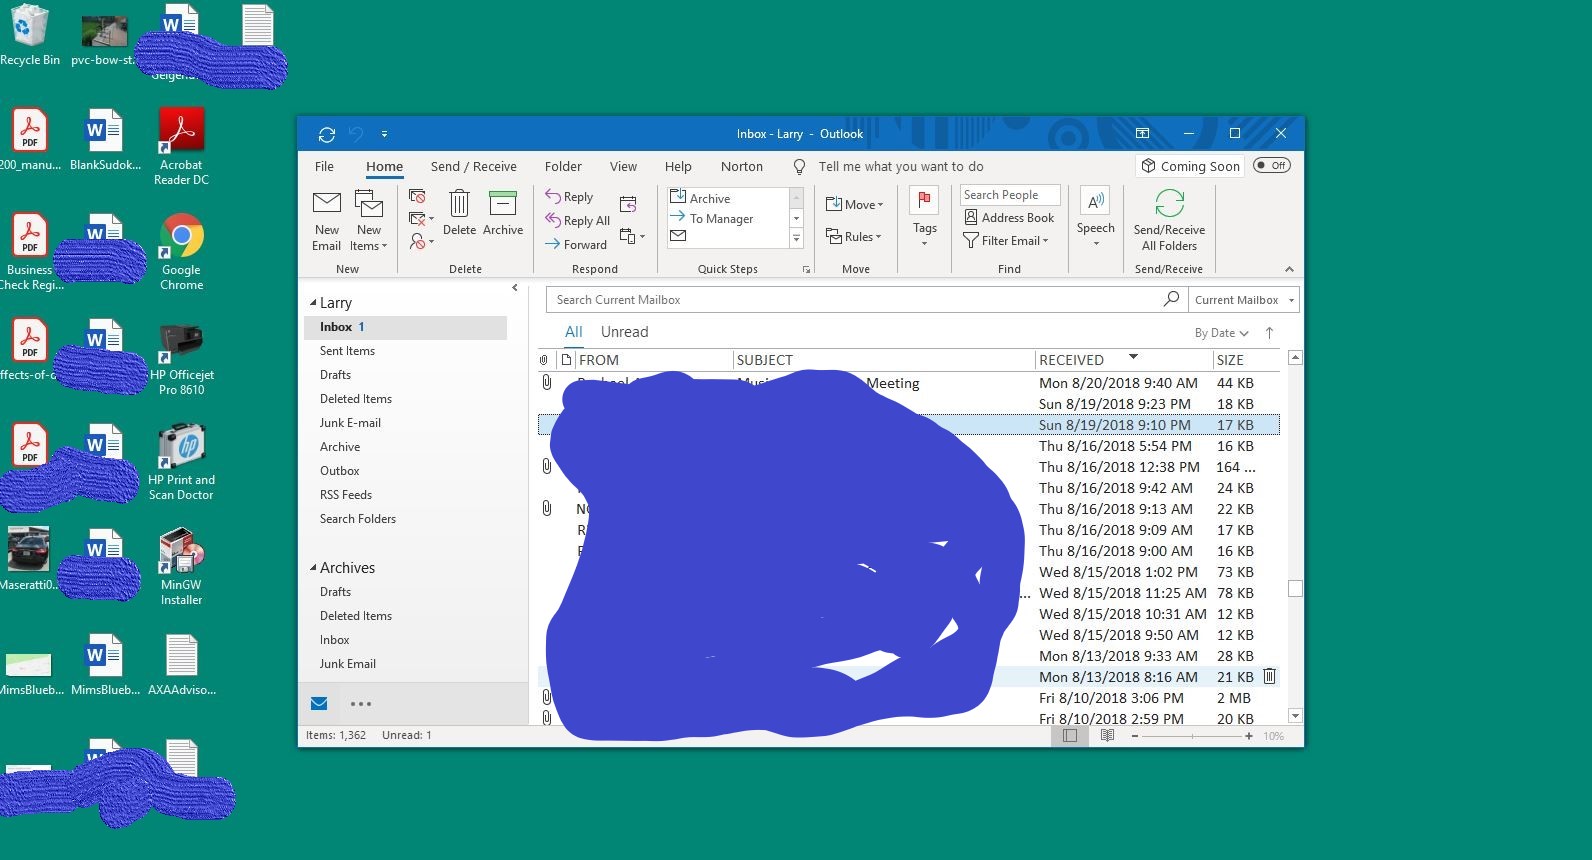Show All messages filter

[573, 332]
